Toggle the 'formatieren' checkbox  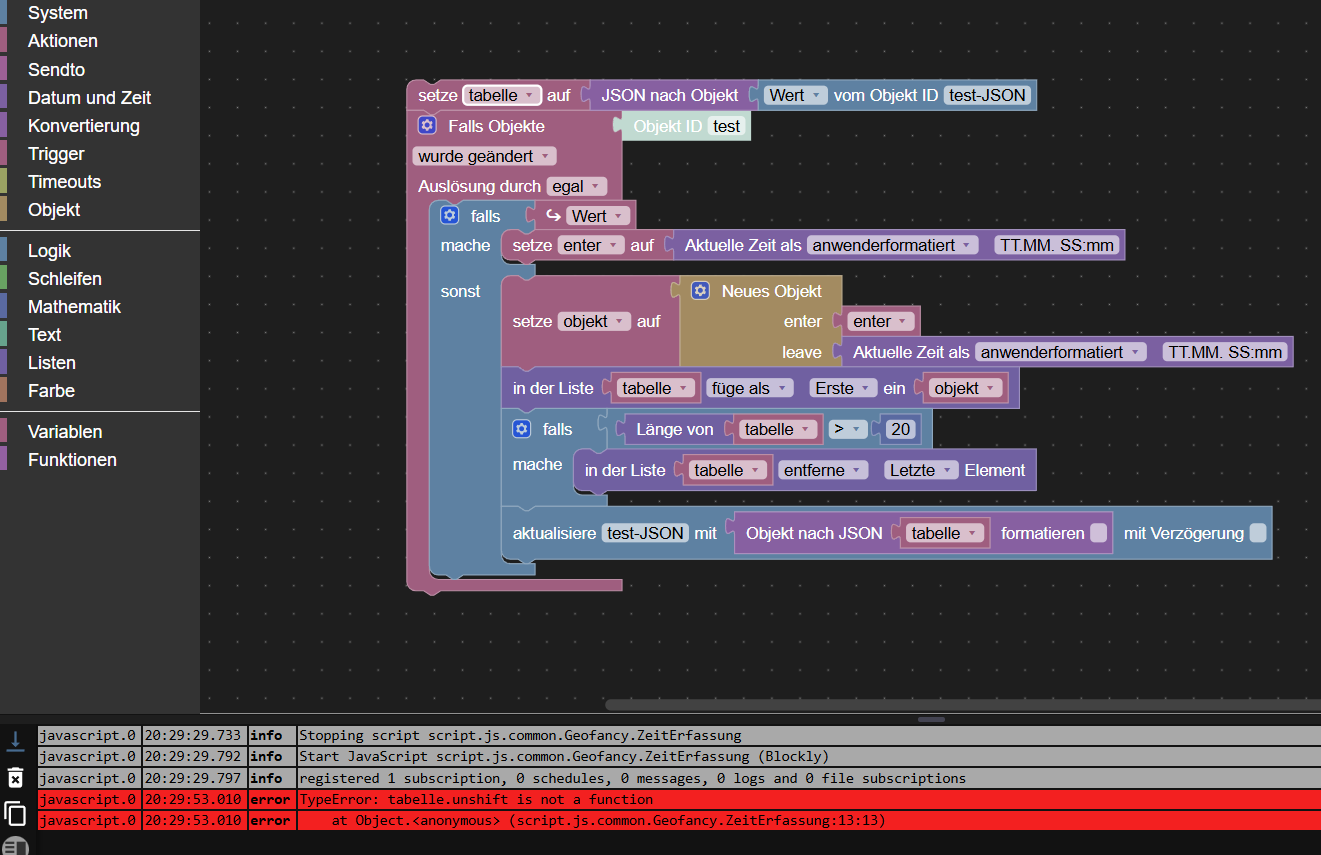1099,533
